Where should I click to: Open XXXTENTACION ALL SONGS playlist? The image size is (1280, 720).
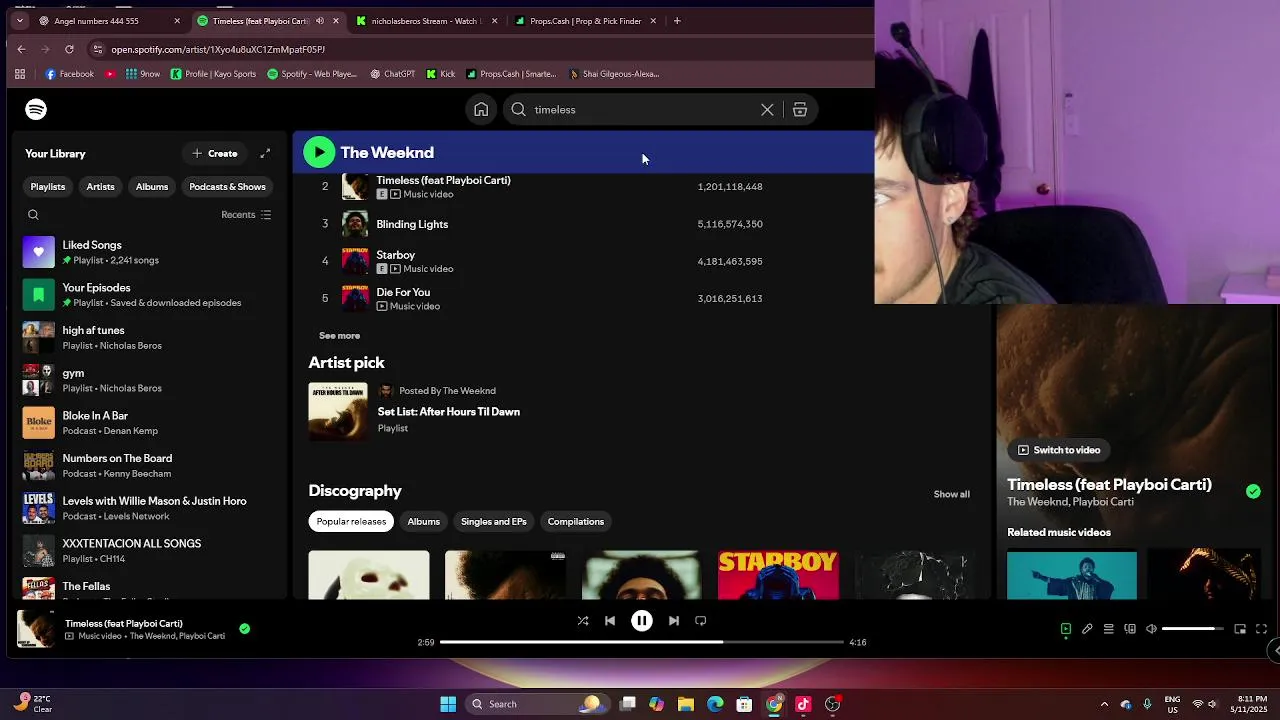[148, 551]
